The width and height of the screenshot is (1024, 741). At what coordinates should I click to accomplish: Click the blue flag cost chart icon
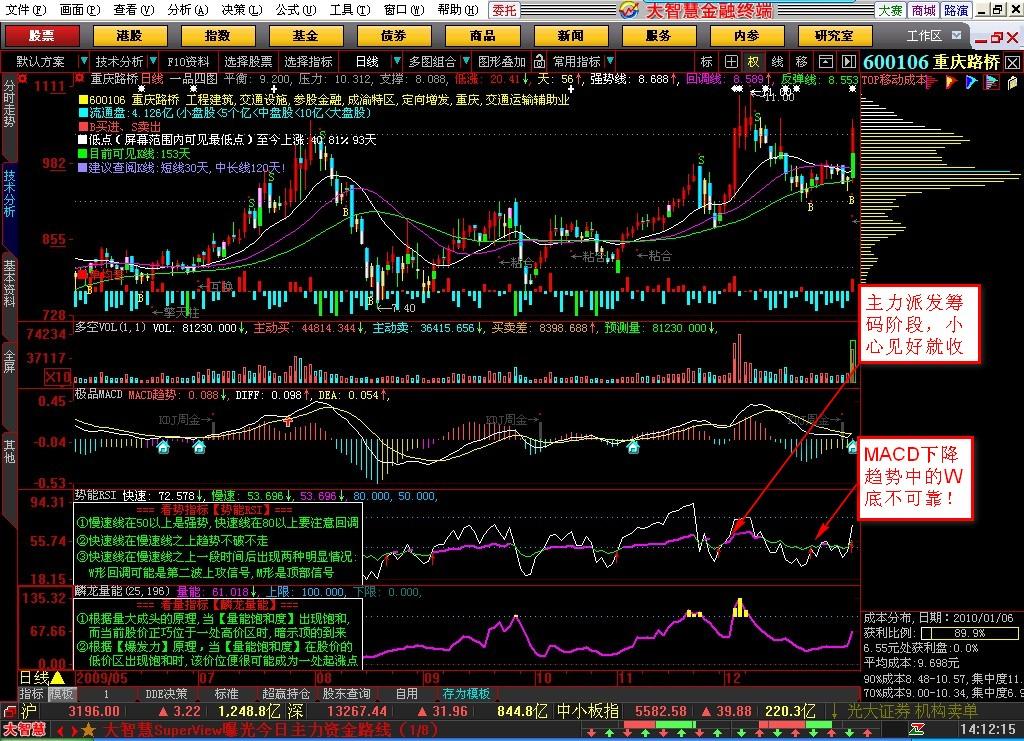(x=972, y=82)
